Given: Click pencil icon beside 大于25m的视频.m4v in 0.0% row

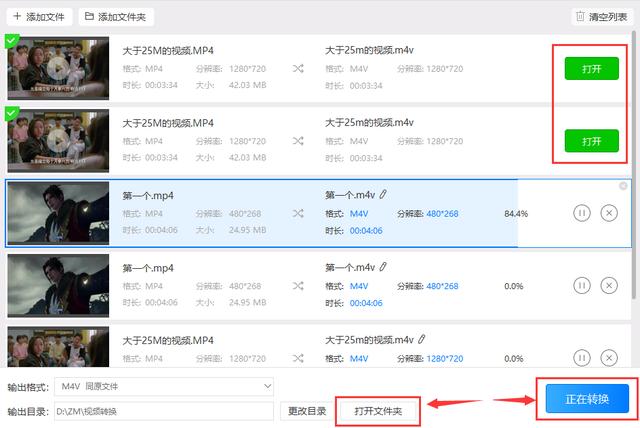Looking at the screenshot, I should [422, 339].
